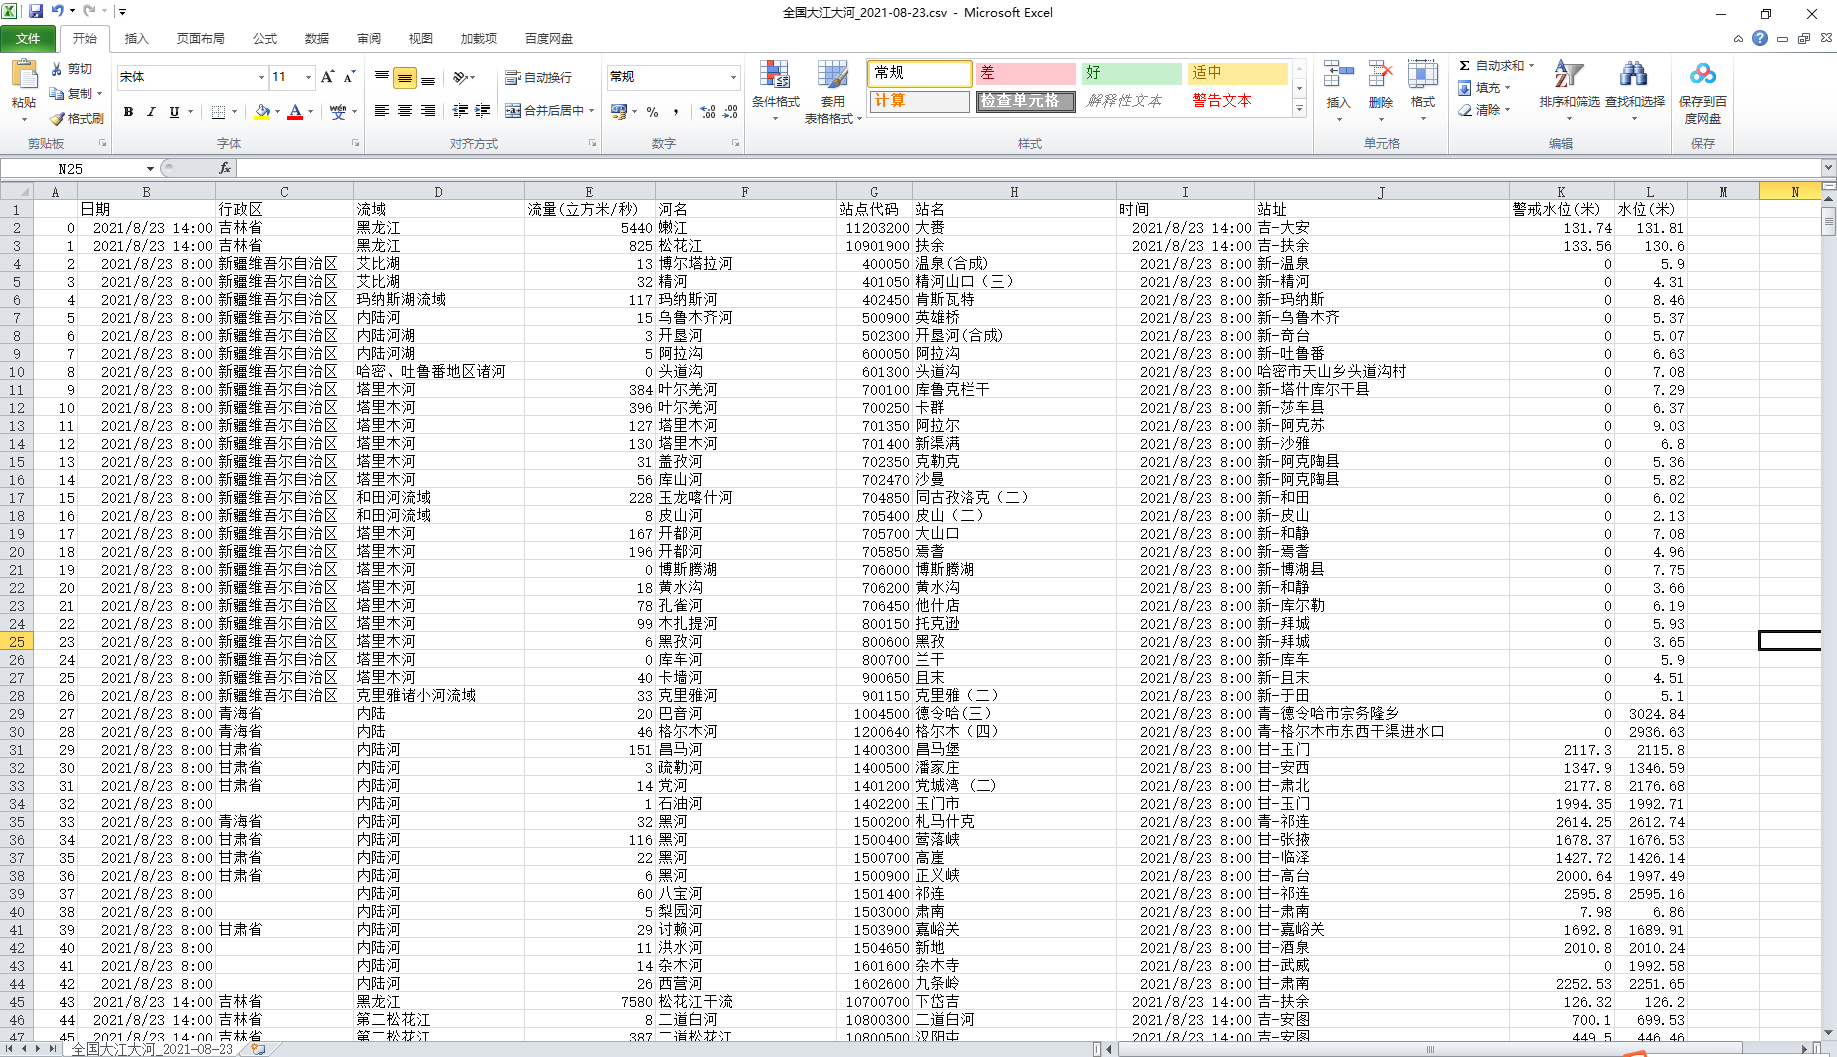The width and height of the screenshot is (1837, 1057).
Task: Apply percentage number format
Action: (651, 110)
